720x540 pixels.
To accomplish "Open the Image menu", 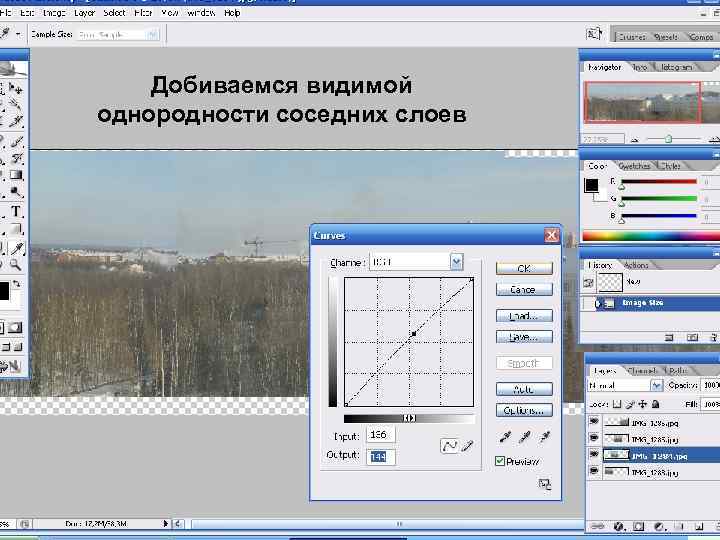I will (x=54, y=13).
